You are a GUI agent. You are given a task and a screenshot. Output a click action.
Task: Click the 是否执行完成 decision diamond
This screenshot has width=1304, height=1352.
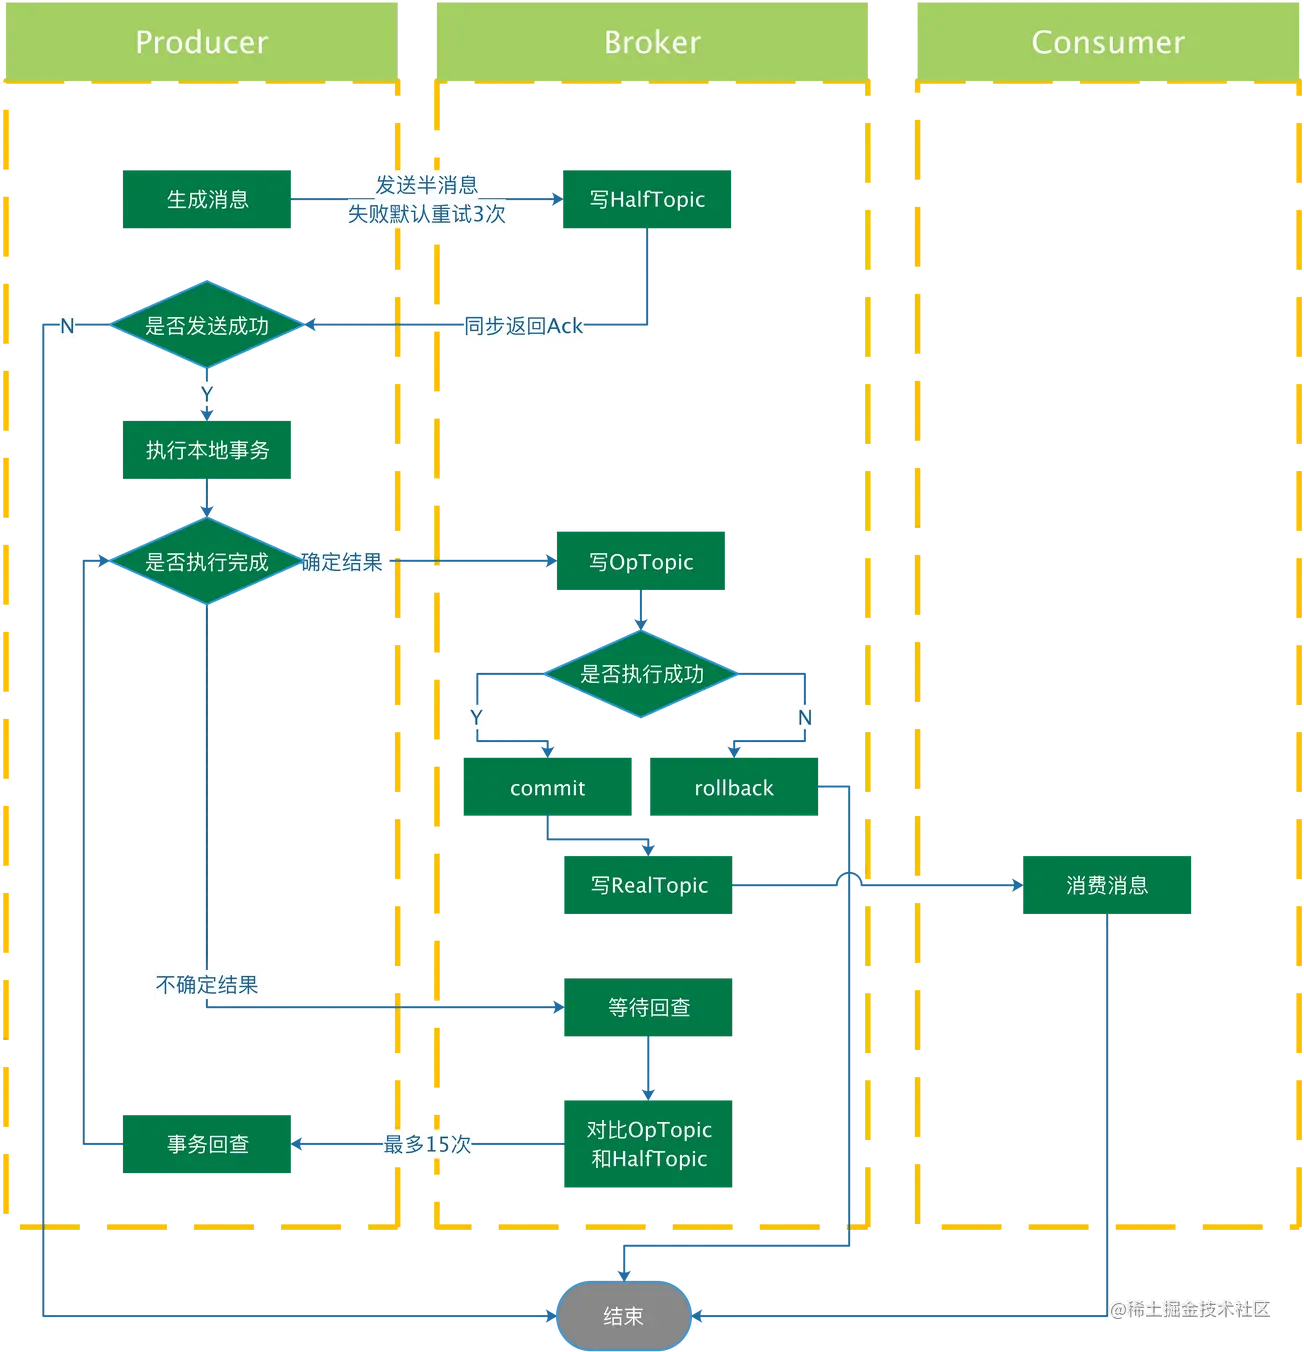pyautogui.click(x=207, y=561)
